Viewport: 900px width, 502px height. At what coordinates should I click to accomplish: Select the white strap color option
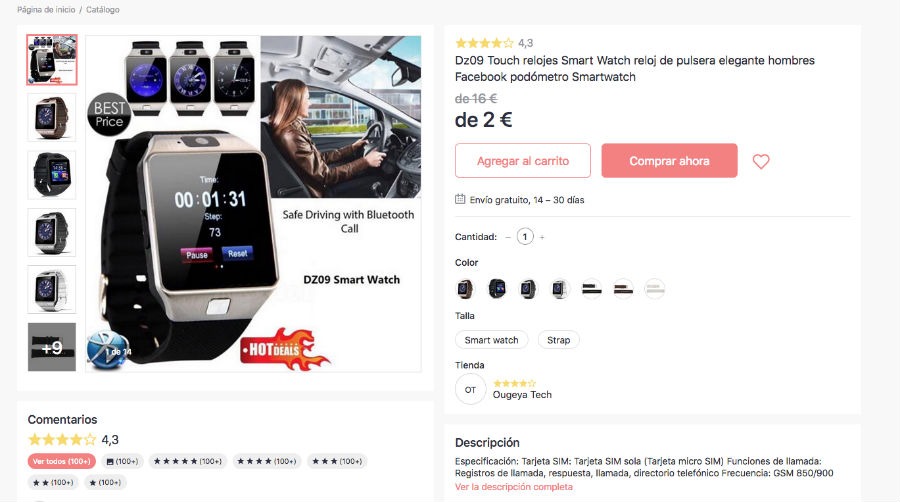pos(654,289)
